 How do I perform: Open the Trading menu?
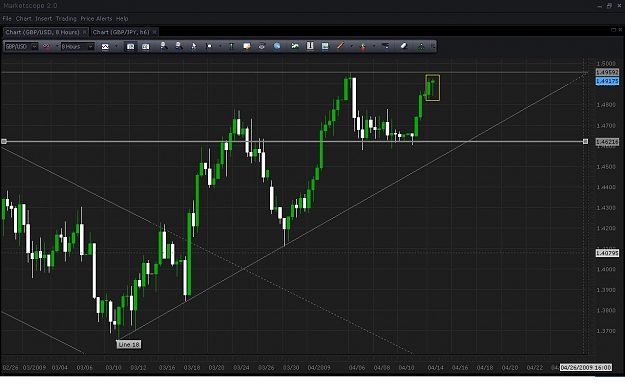[66, 18]
